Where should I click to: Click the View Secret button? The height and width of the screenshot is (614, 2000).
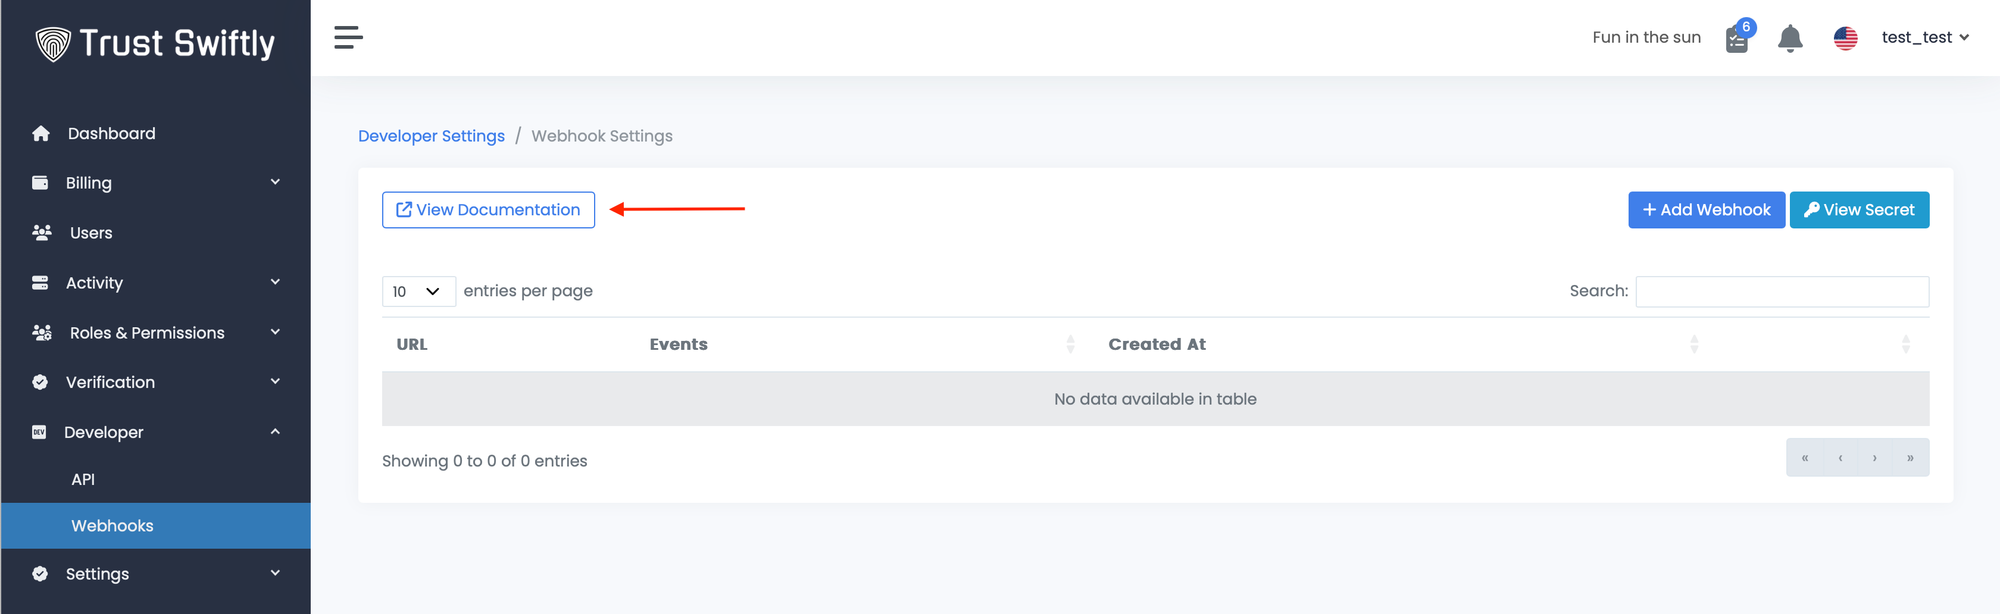click(x=1859, y=210)
